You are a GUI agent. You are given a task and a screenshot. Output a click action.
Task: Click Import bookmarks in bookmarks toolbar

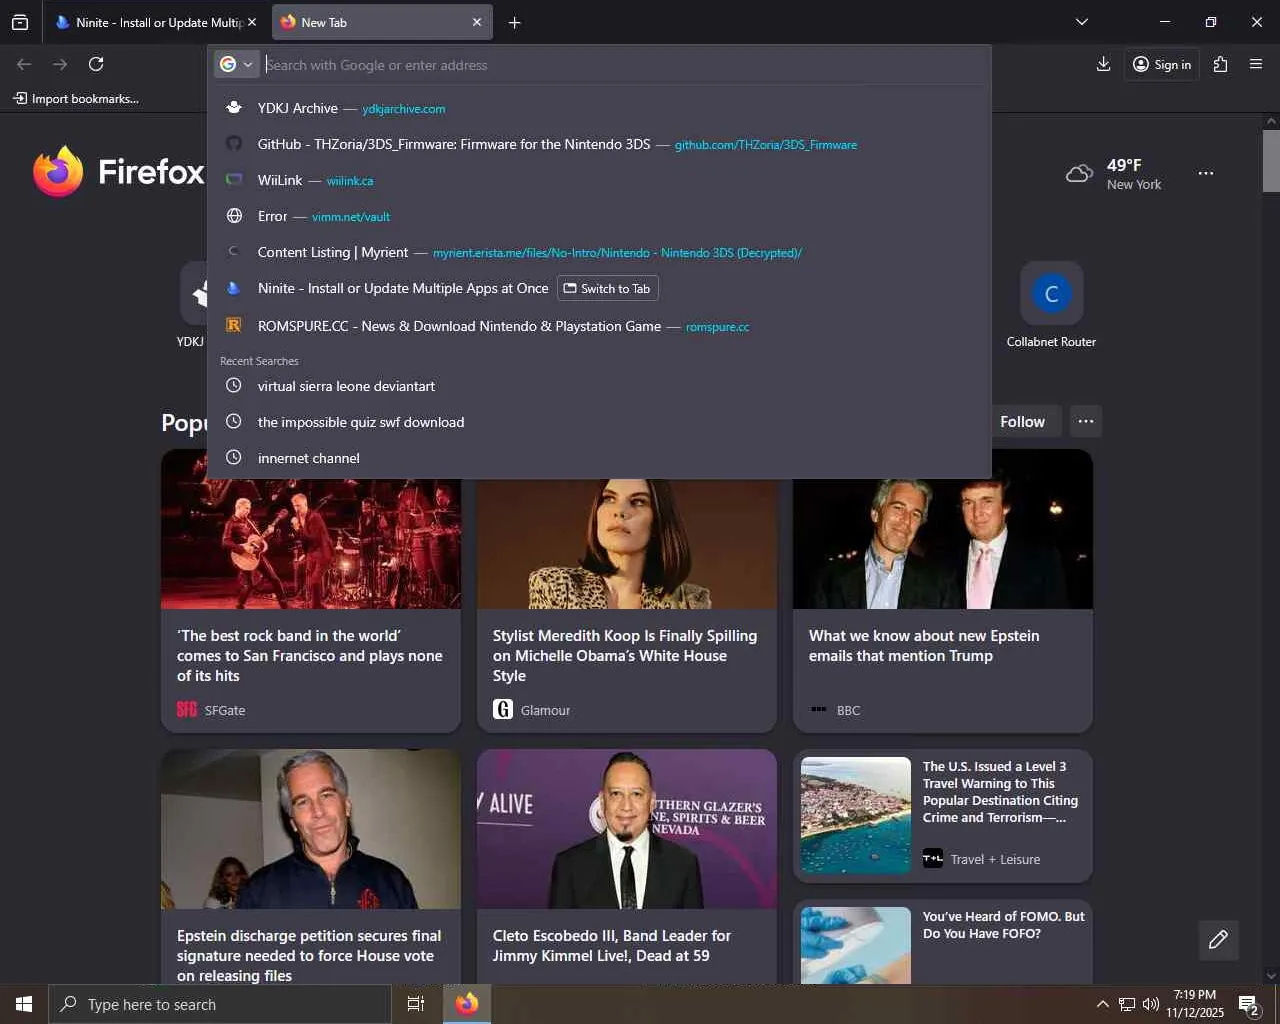pyautogui.click(x=76, y=98)
